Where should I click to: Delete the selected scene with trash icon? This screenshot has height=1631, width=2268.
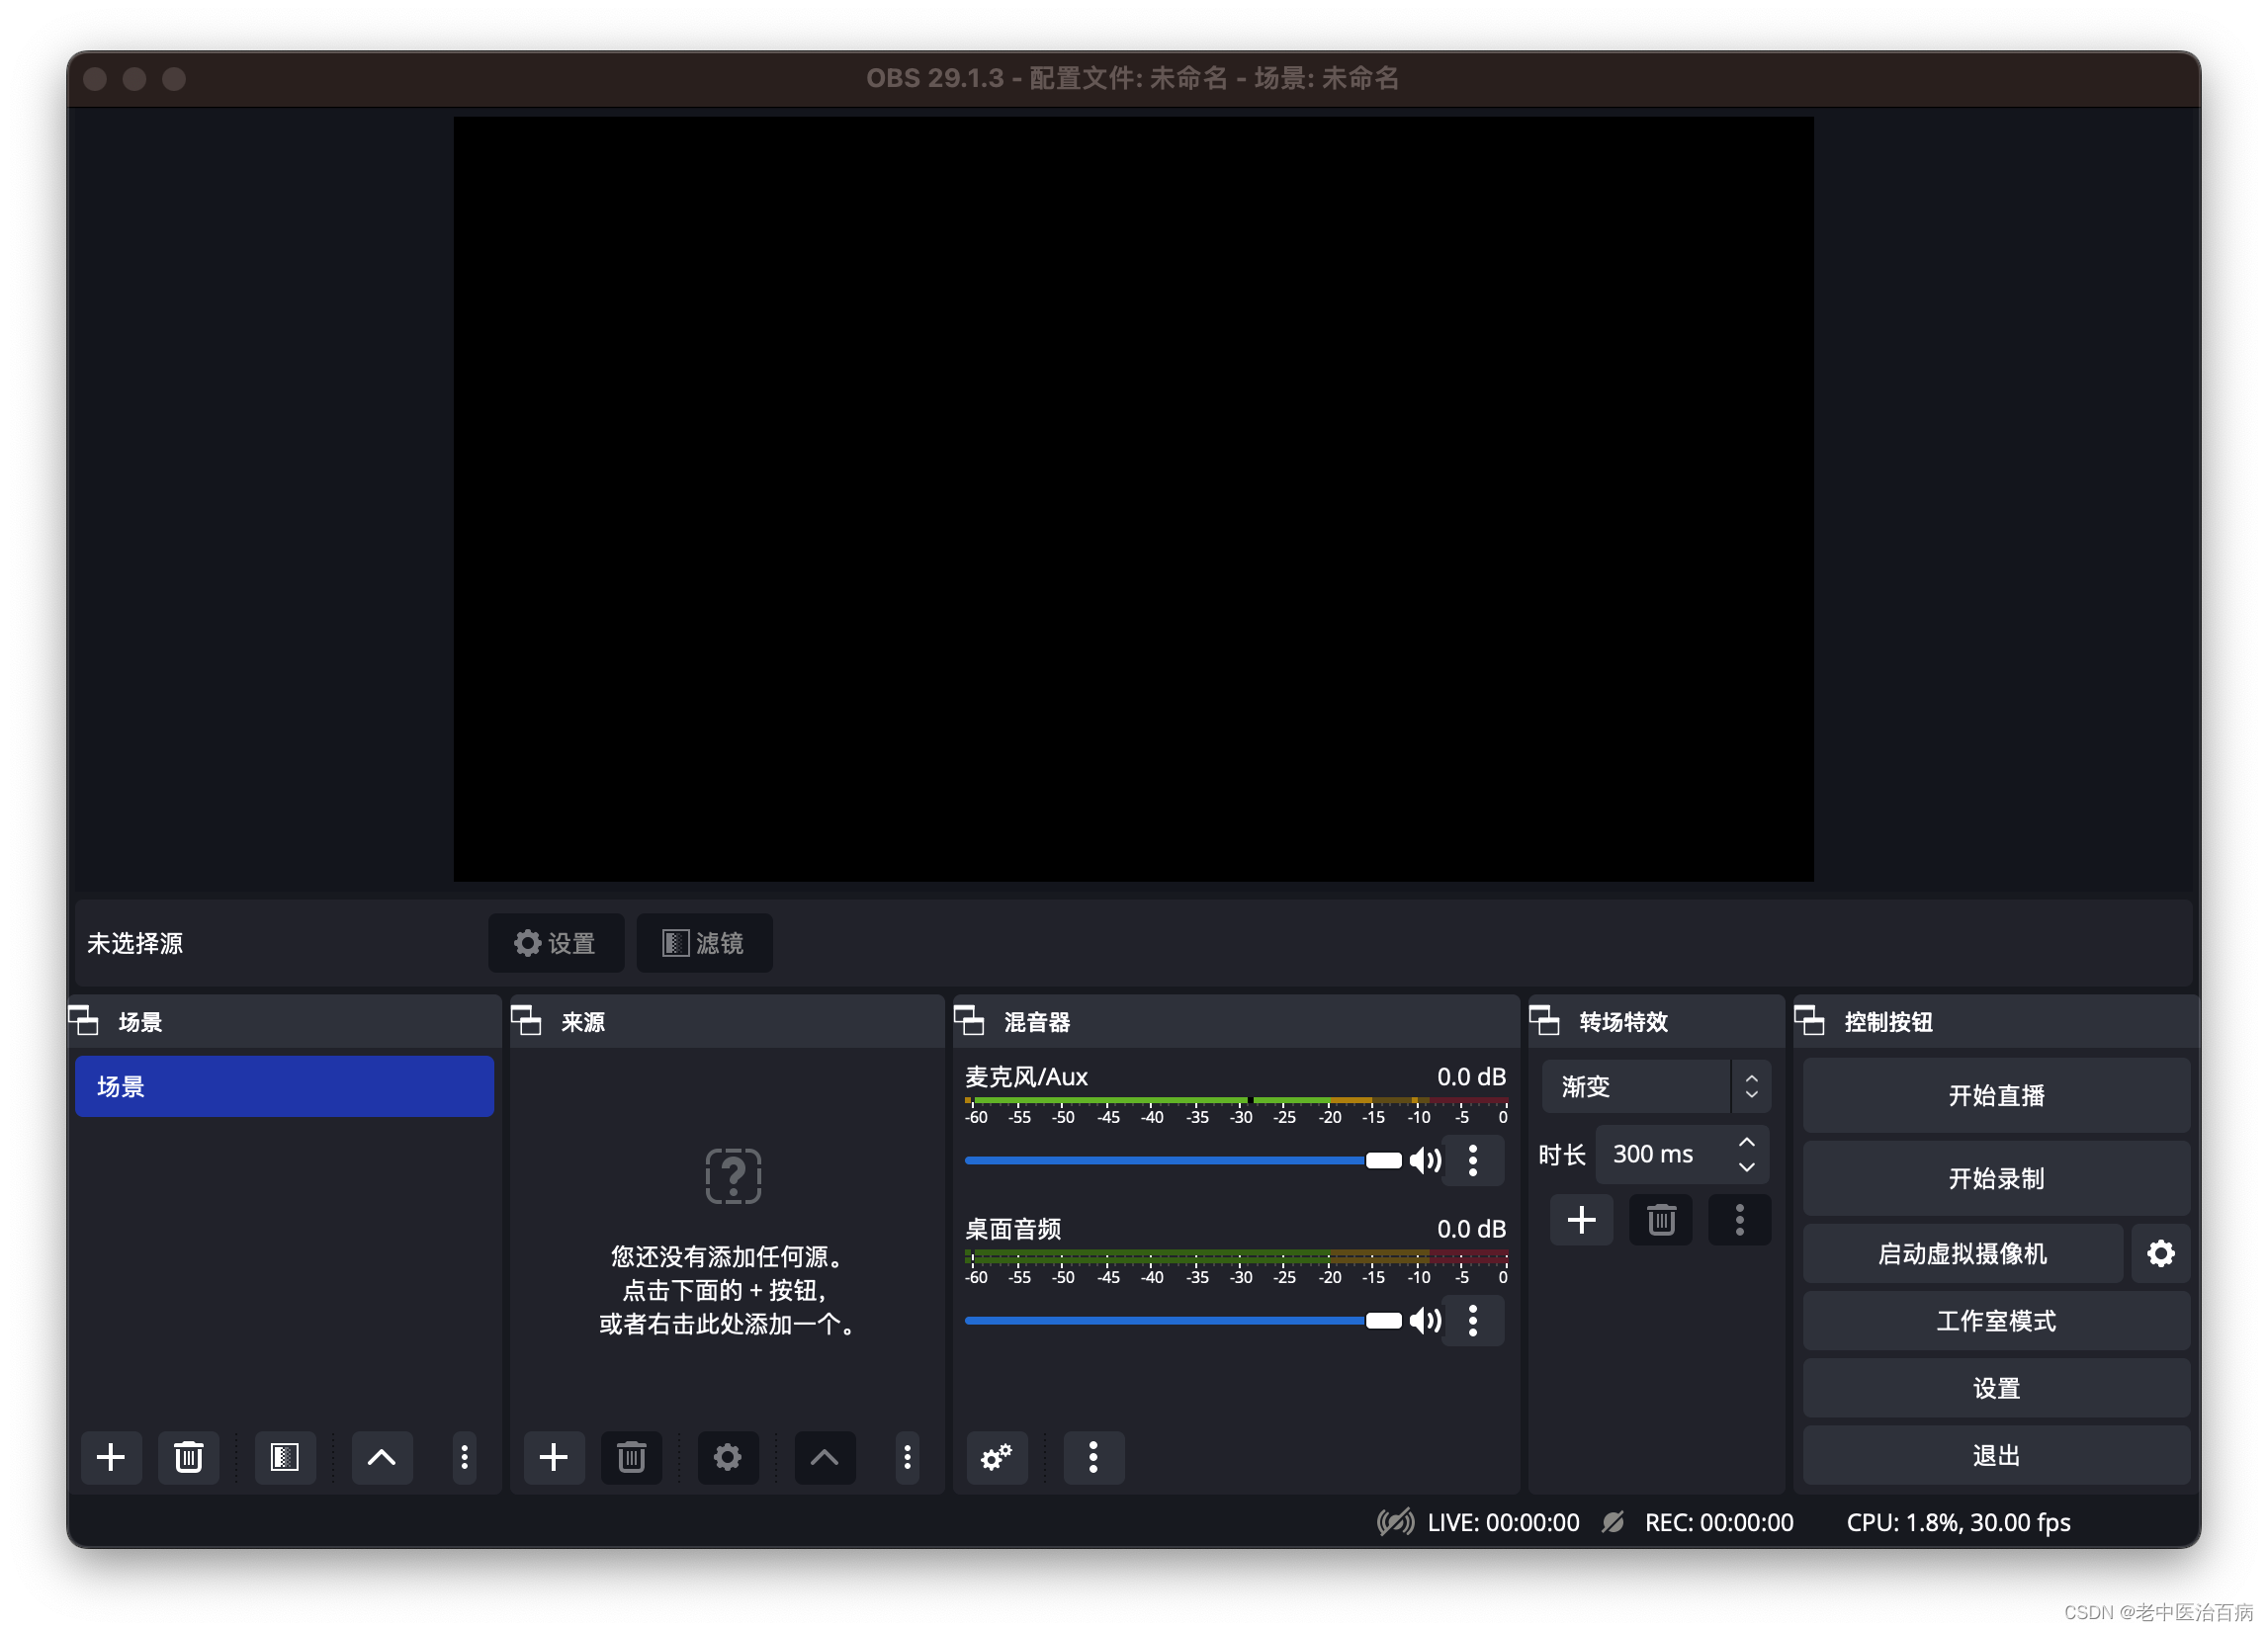(x=189, y=1457)
